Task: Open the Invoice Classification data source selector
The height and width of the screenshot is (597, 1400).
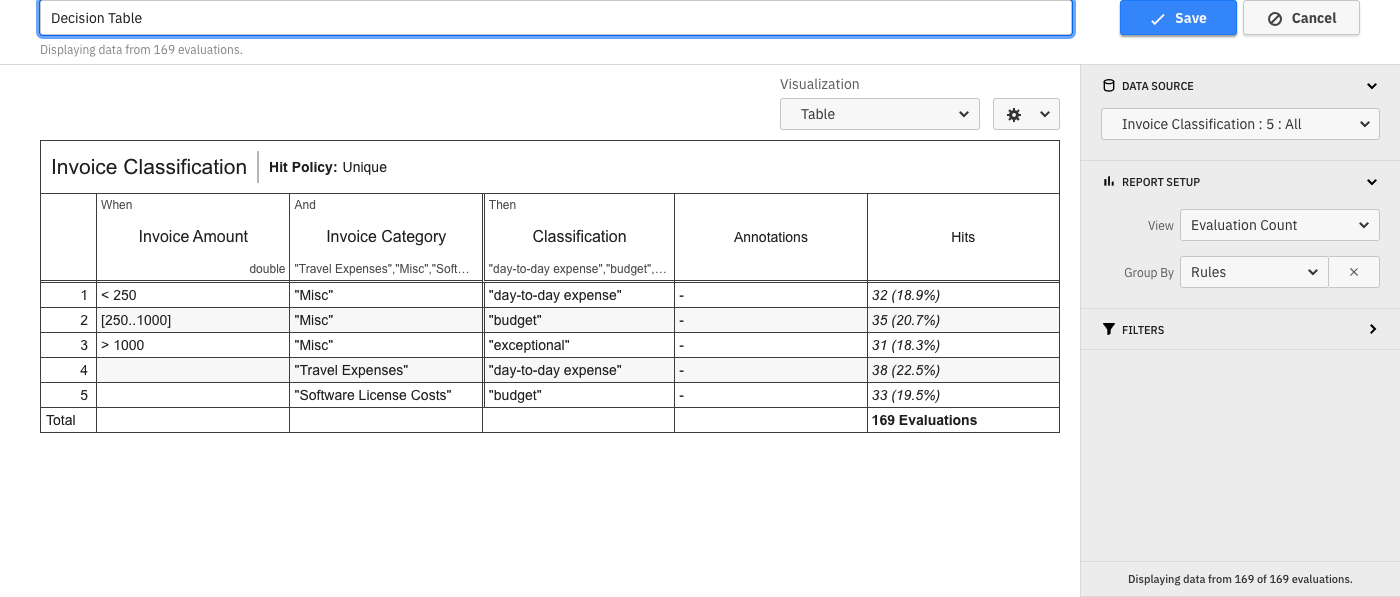Action: click(x=1240, y=123)
